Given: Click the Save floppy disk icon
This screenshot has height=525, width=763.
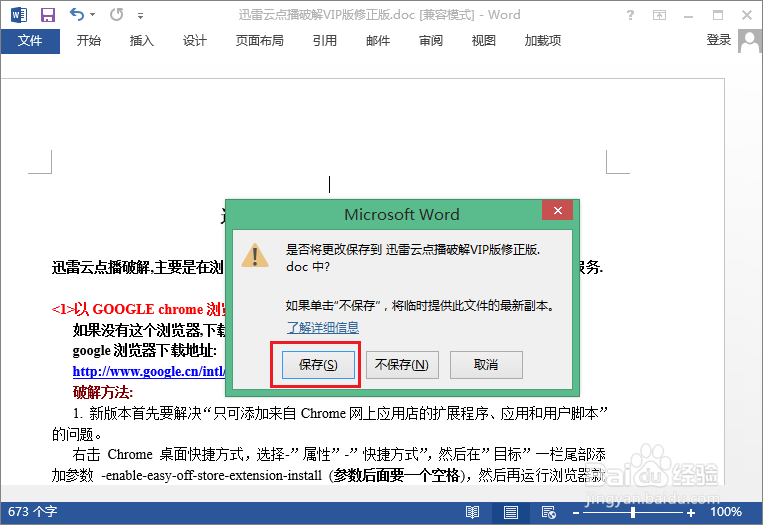Looking at the screenshot, I should [x=48, y=15].
